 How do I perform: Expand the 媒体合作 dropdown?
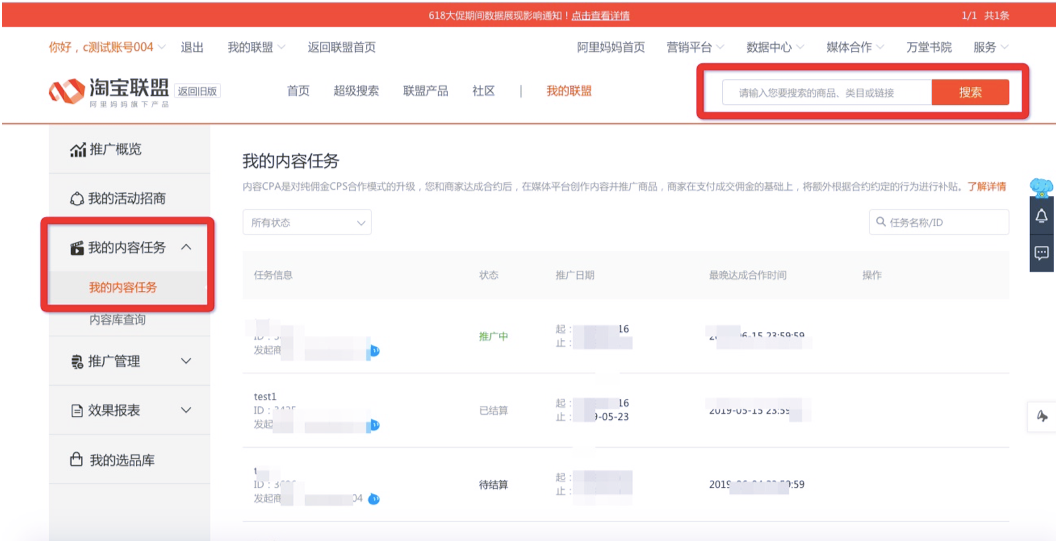pyautogui.click(x=855, y=47)
